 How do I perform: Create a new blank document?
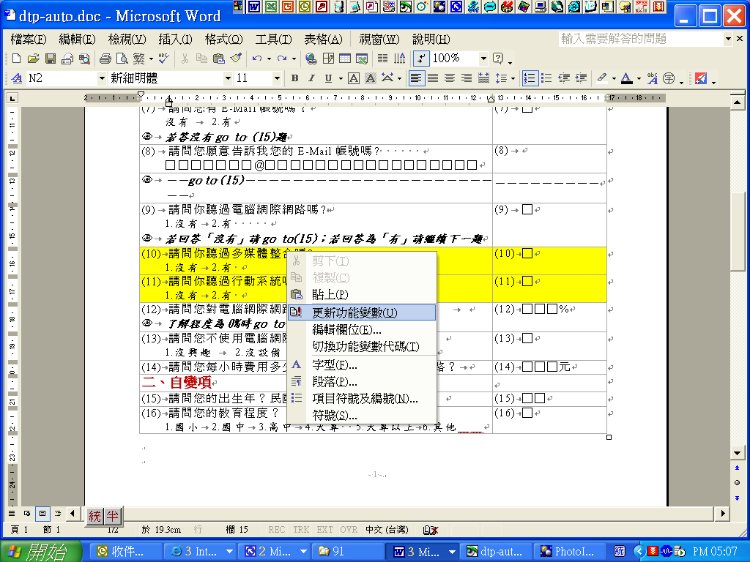16,58
